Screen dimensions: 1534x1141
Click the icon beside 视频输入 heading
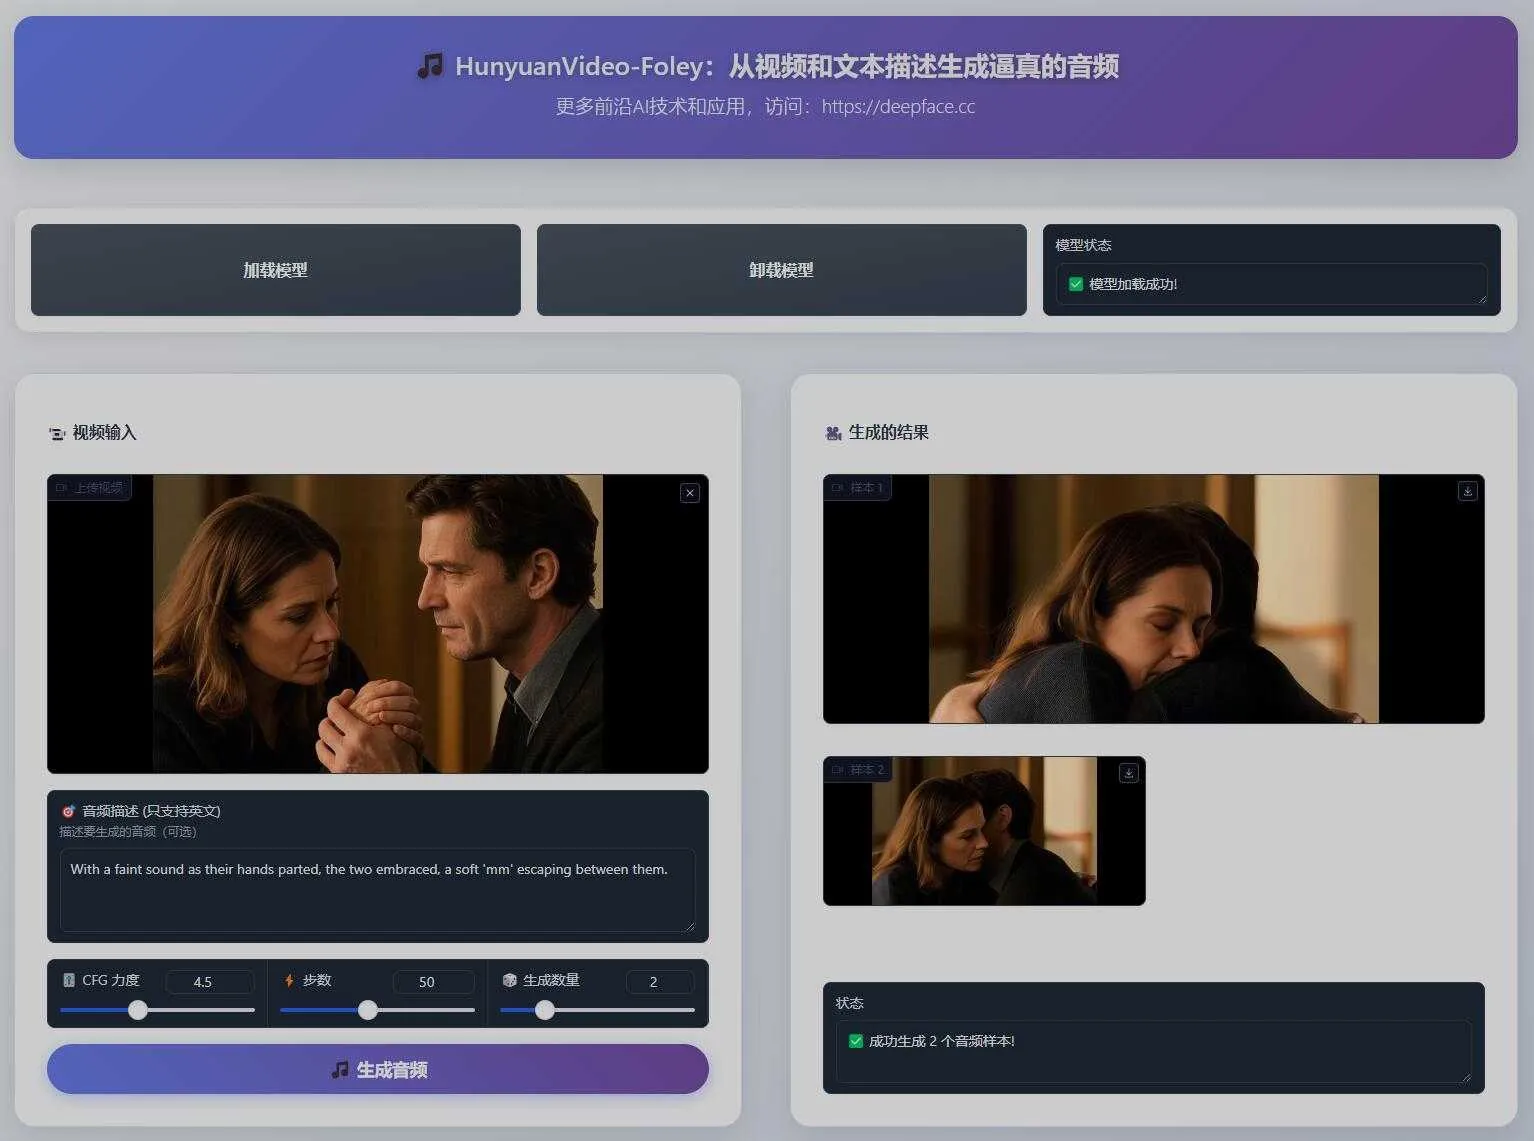[57, 433]
